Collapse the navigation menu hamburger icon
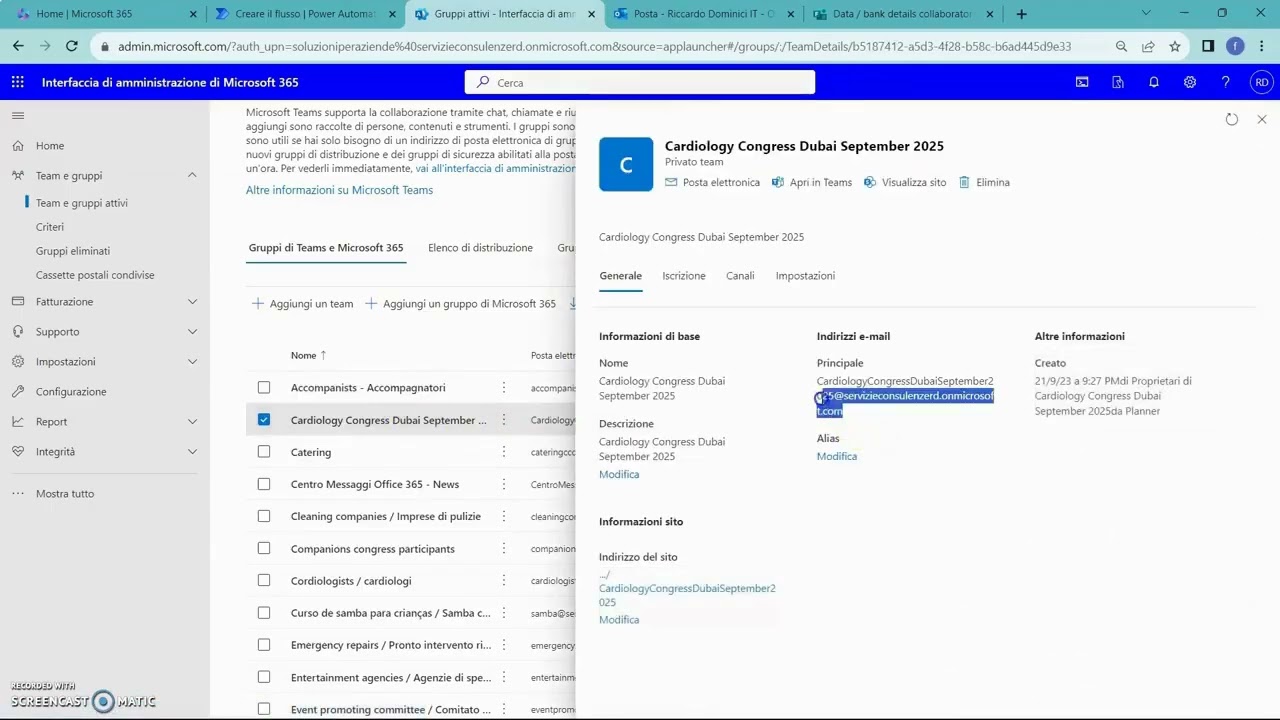Screen dimensions: 1280x720 18,116
